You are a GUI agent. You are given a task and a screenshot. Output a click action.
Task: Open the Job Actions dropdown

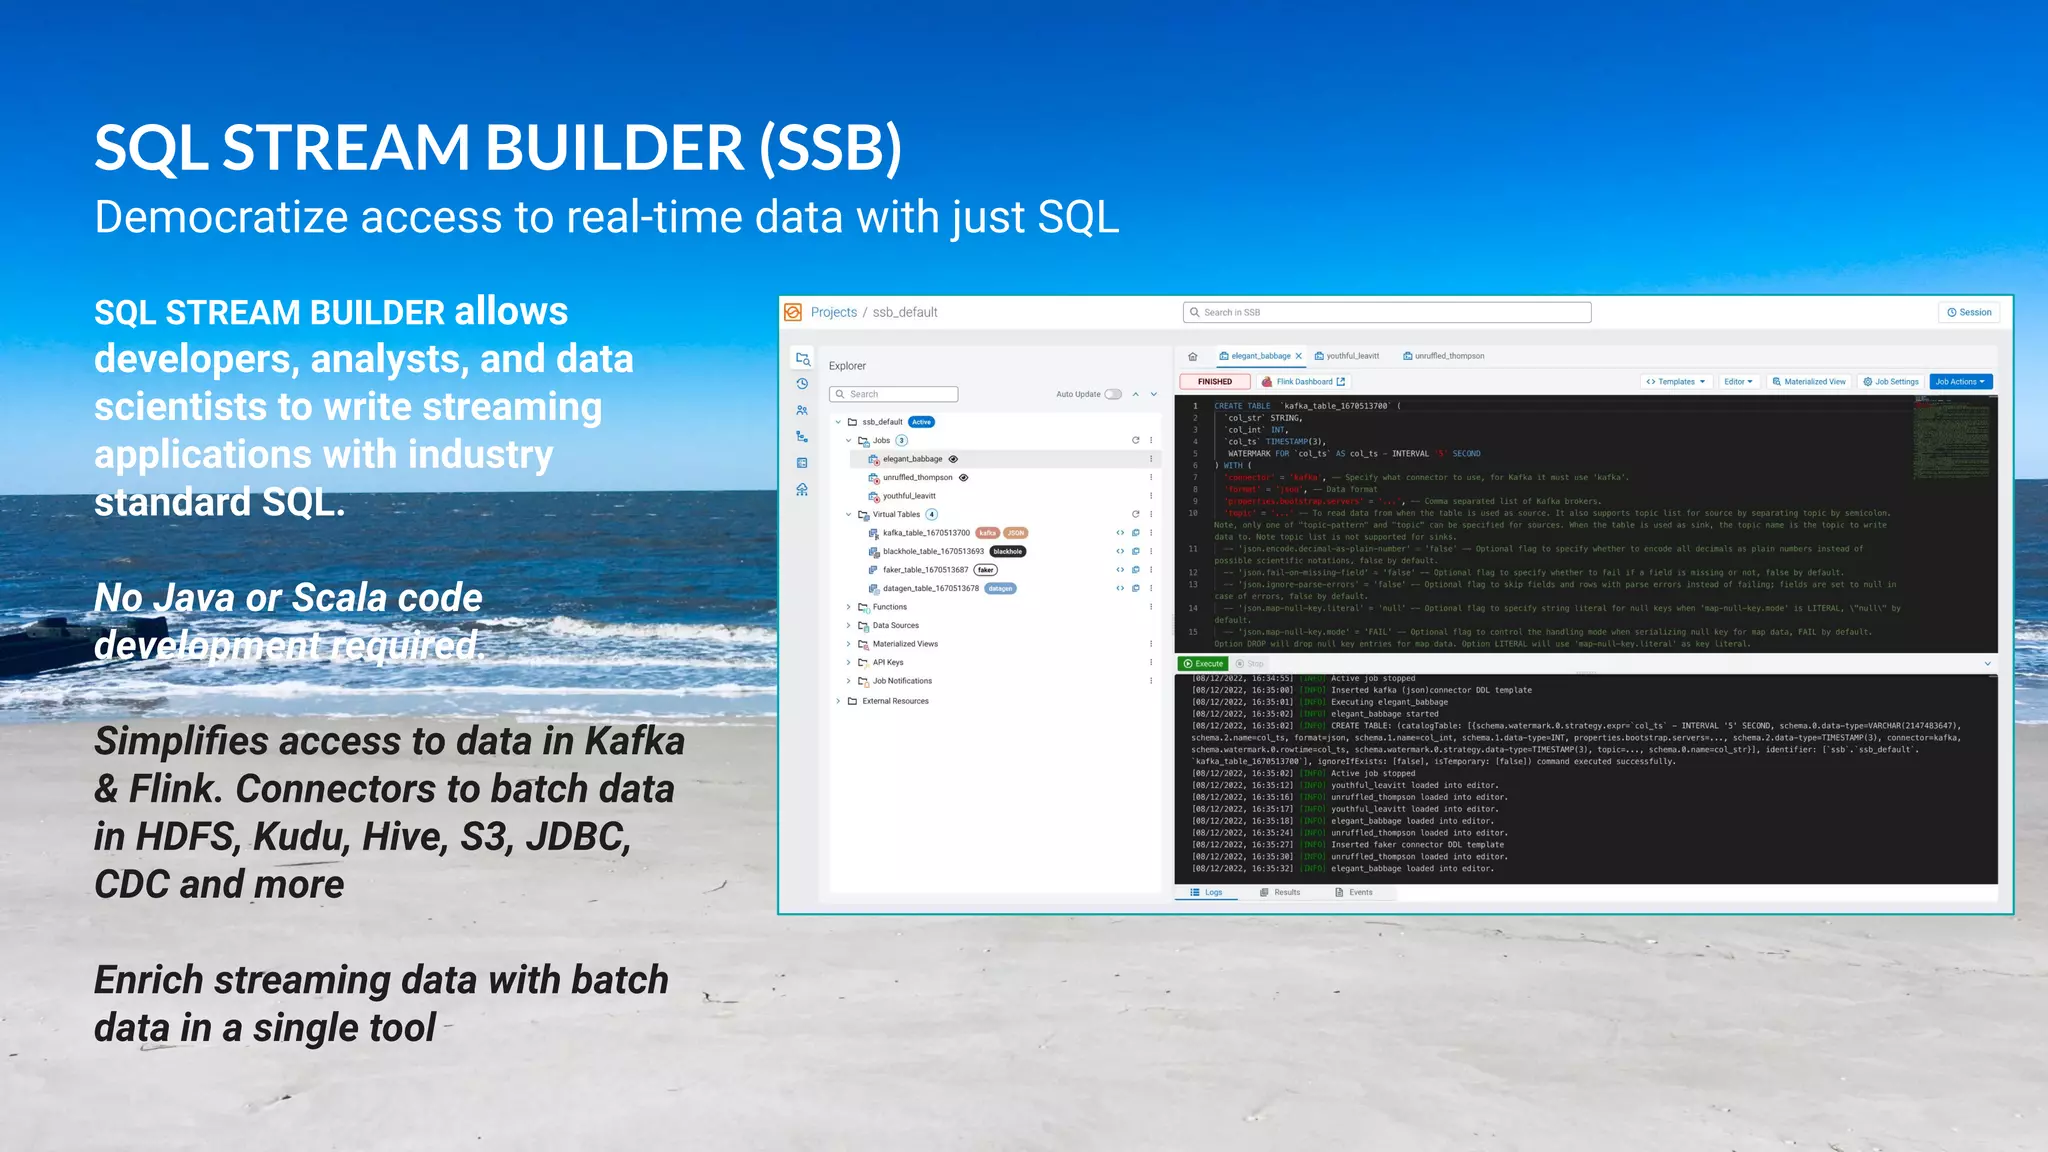[x=1960, y=382]
